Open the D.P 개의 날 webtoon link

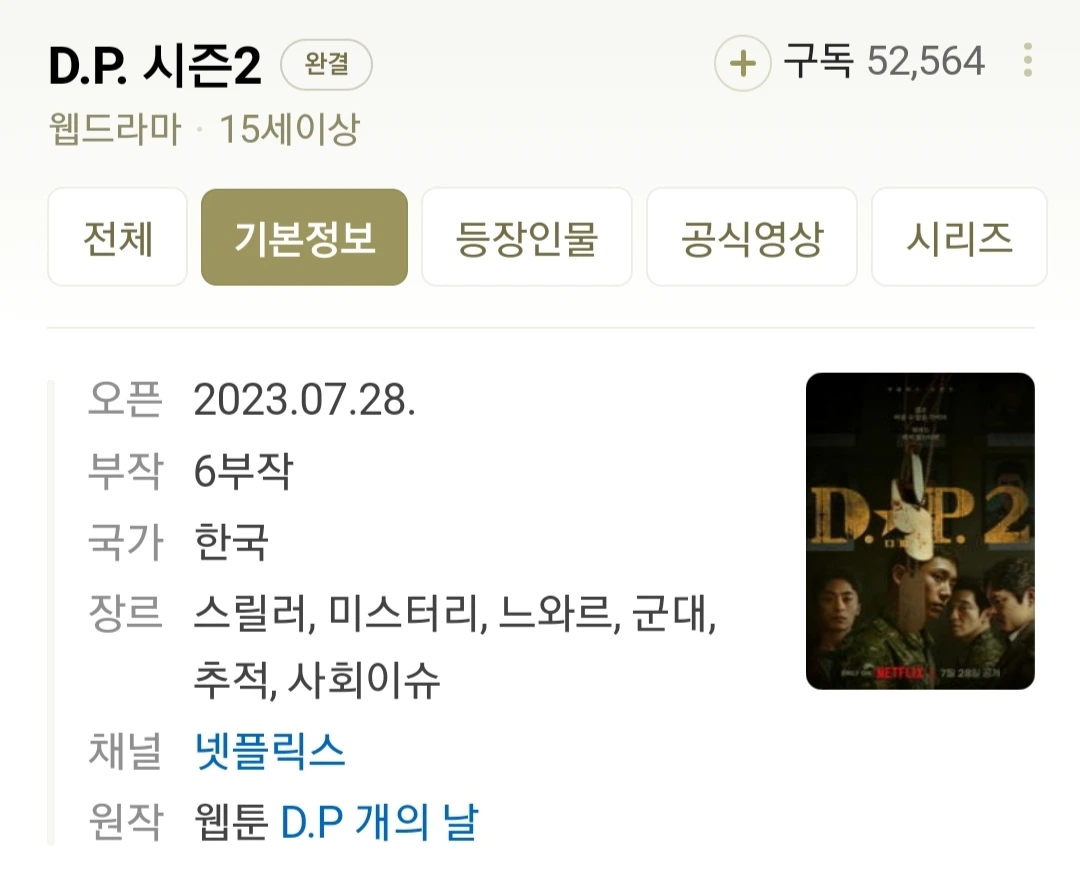379,821
